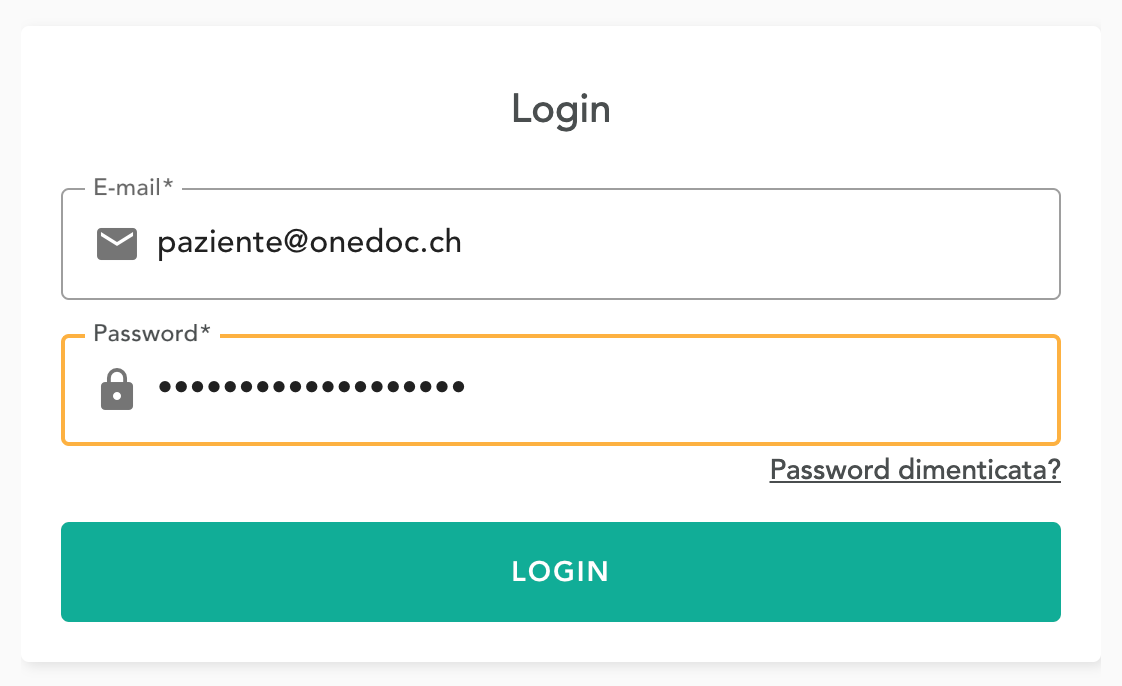
Task: Focus the Password input field
Action: (x=700, y=389)
